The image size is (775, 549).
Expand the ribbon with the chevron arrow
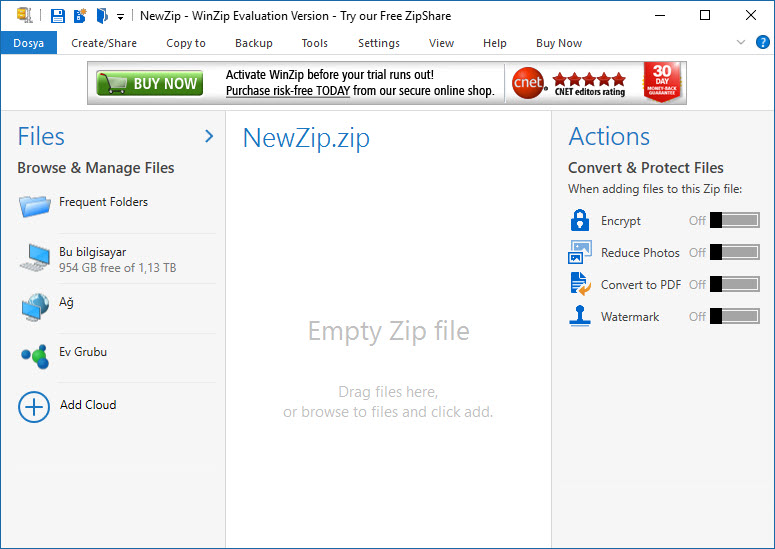[x=740, y=42]
